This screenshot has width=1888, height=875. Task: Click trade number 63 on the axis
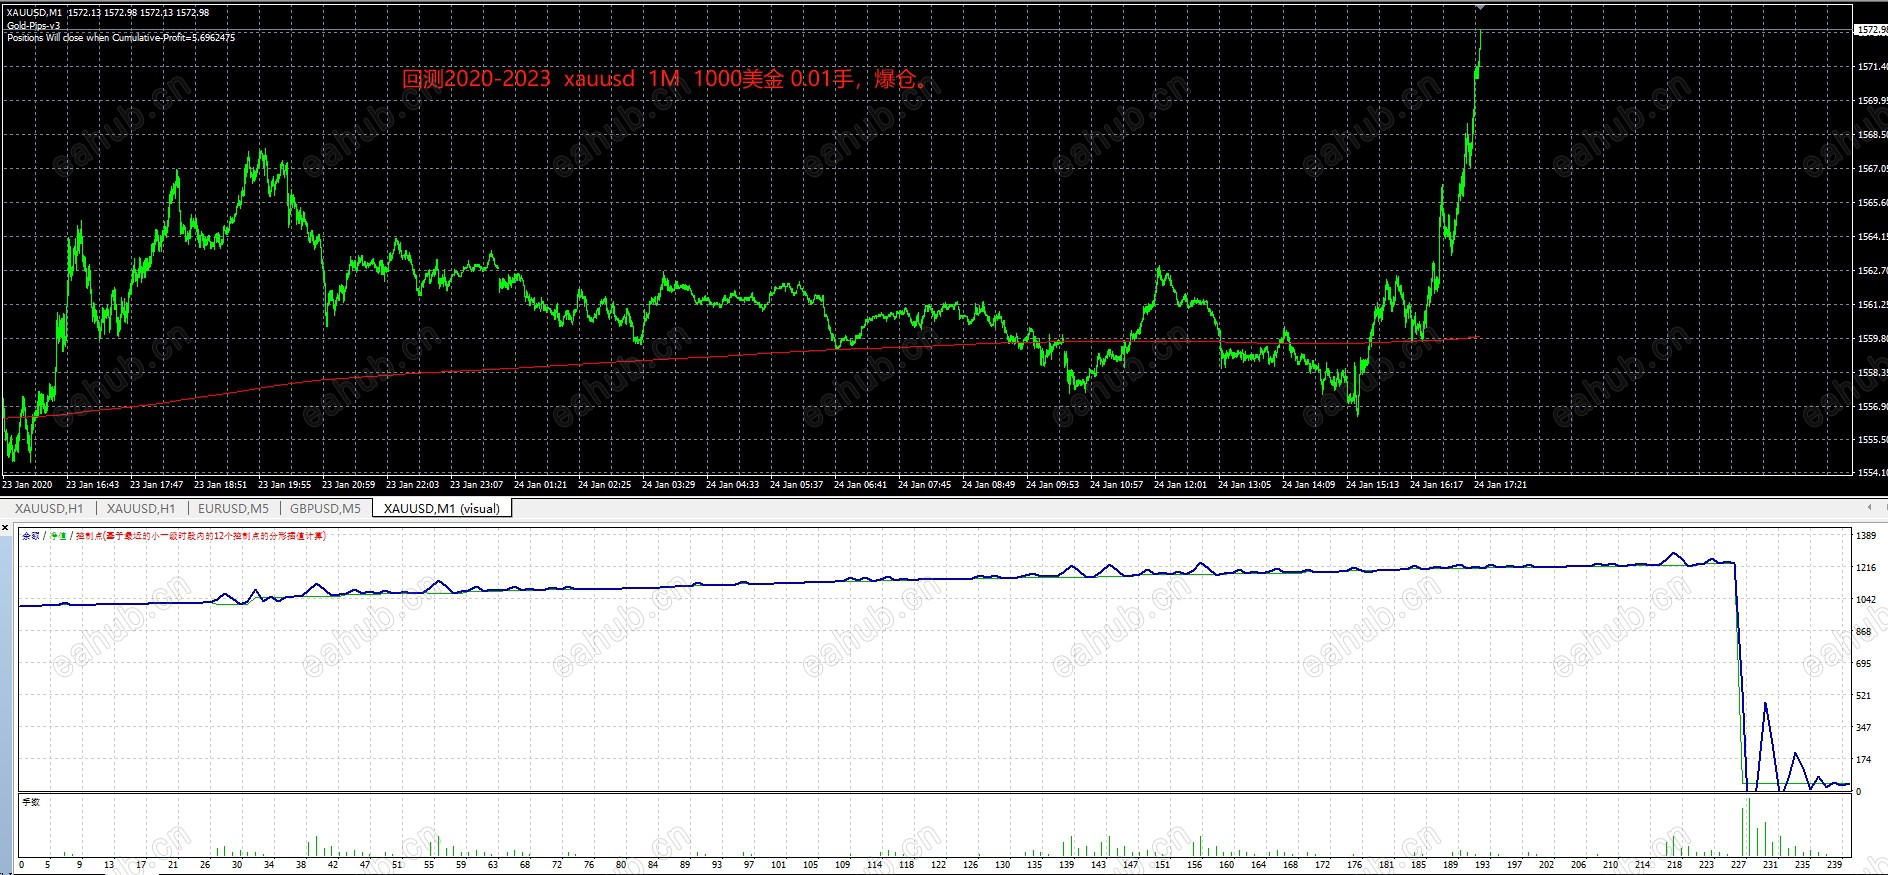coord(493,865)
